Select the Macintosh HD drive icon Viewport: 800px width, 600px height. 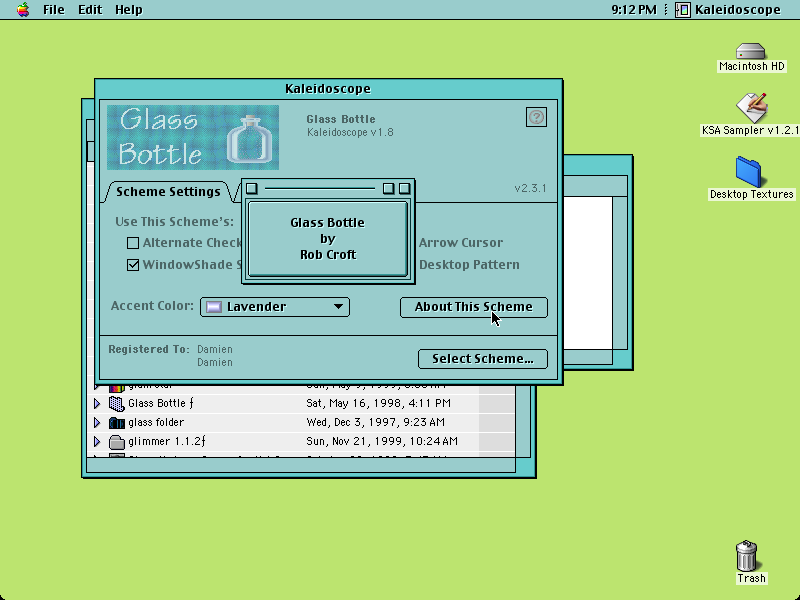click(x=751, y=52)
